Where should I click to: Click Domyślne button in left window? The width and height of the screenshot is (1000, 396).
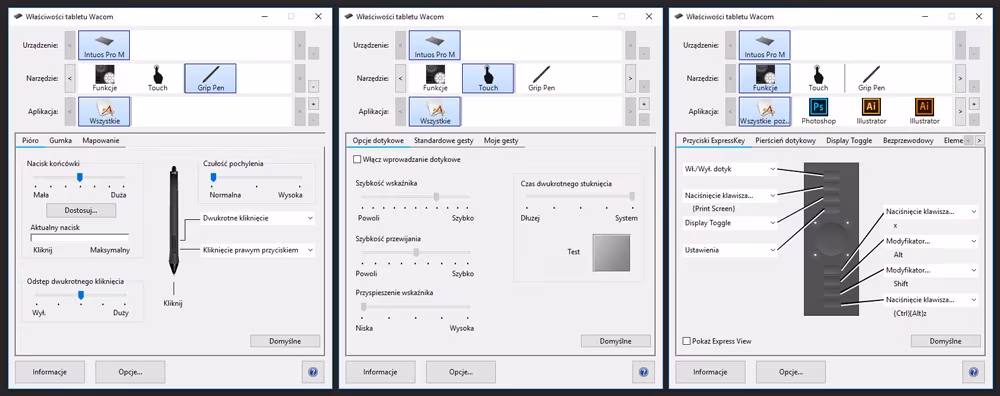pyautogui.click(x=285, y=341)
